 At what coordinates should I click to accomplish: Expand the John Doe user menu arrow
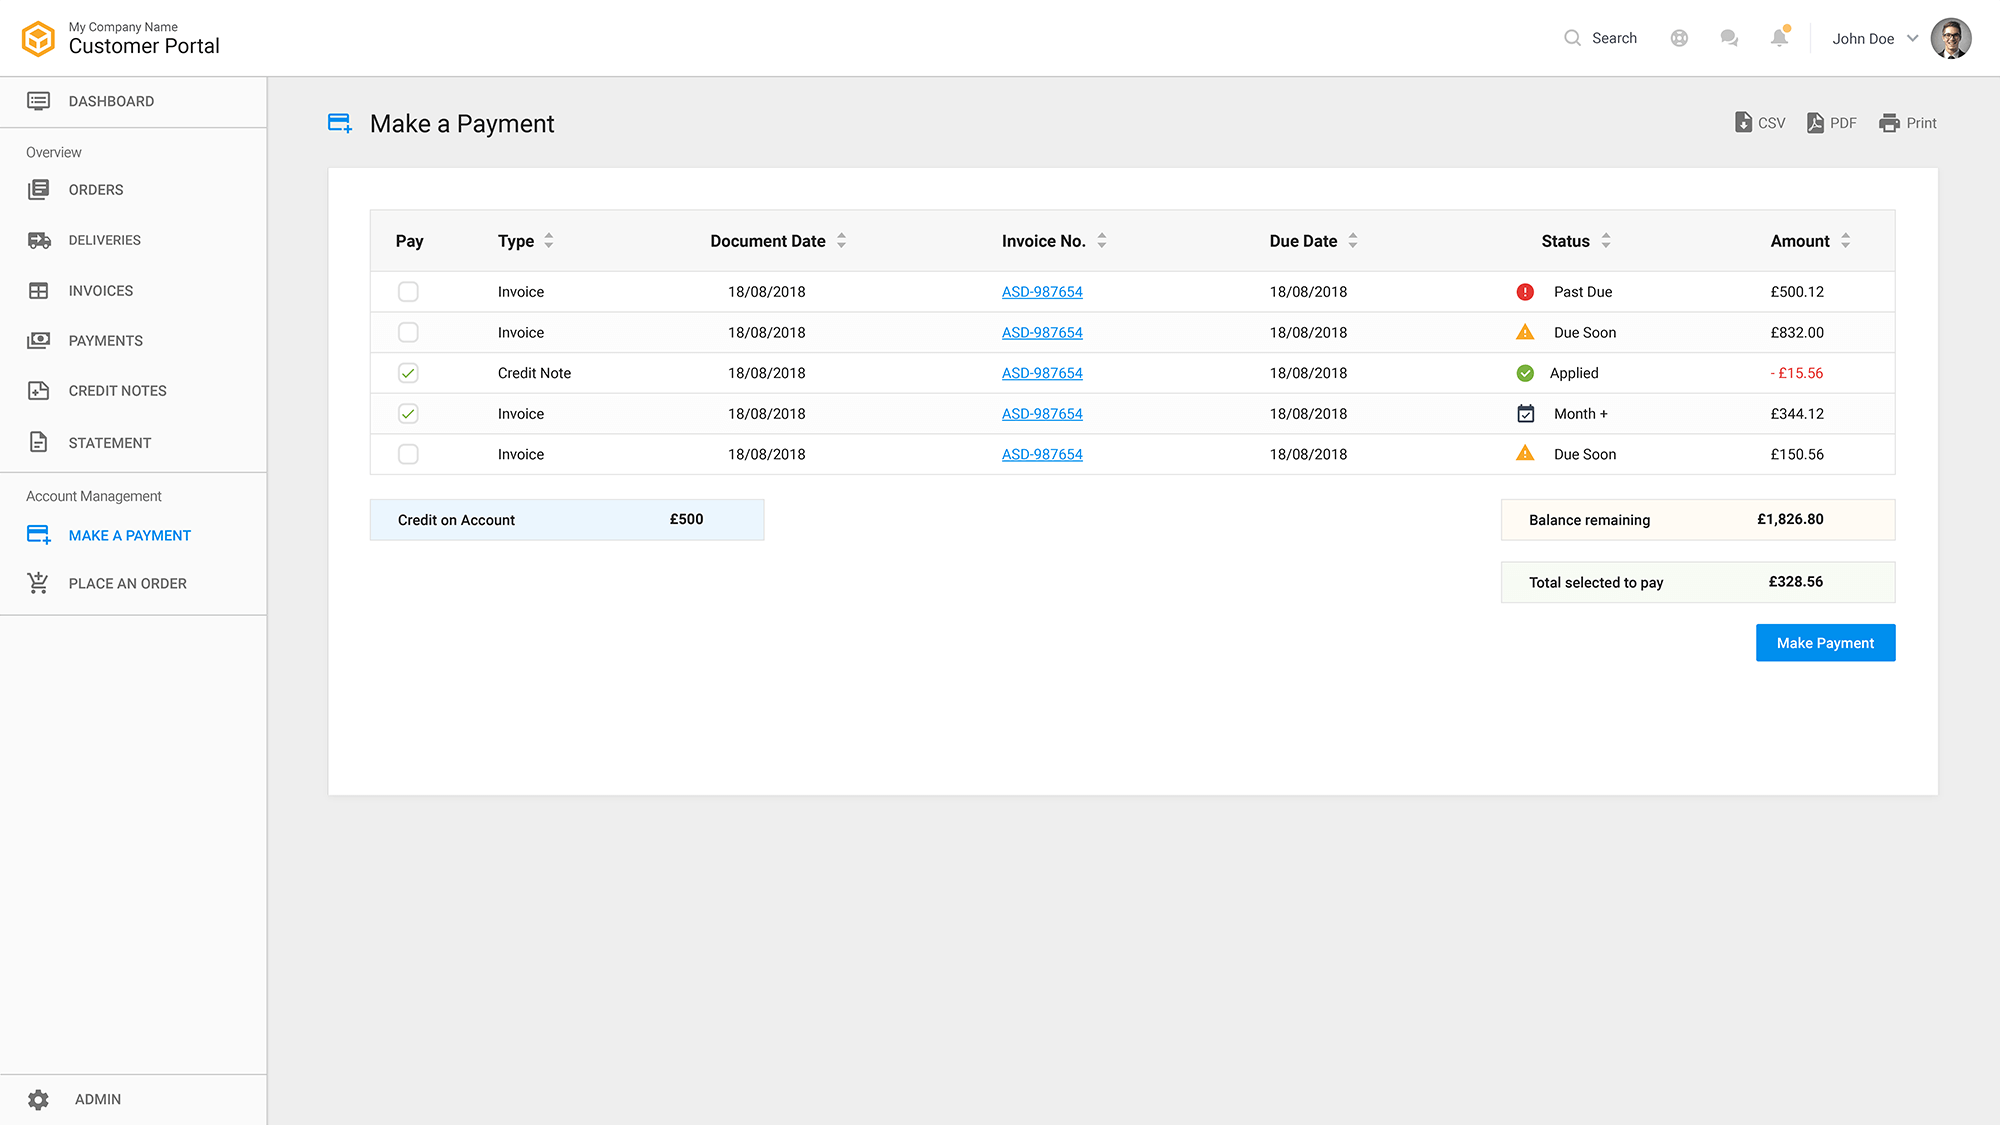pos(1912,38)
